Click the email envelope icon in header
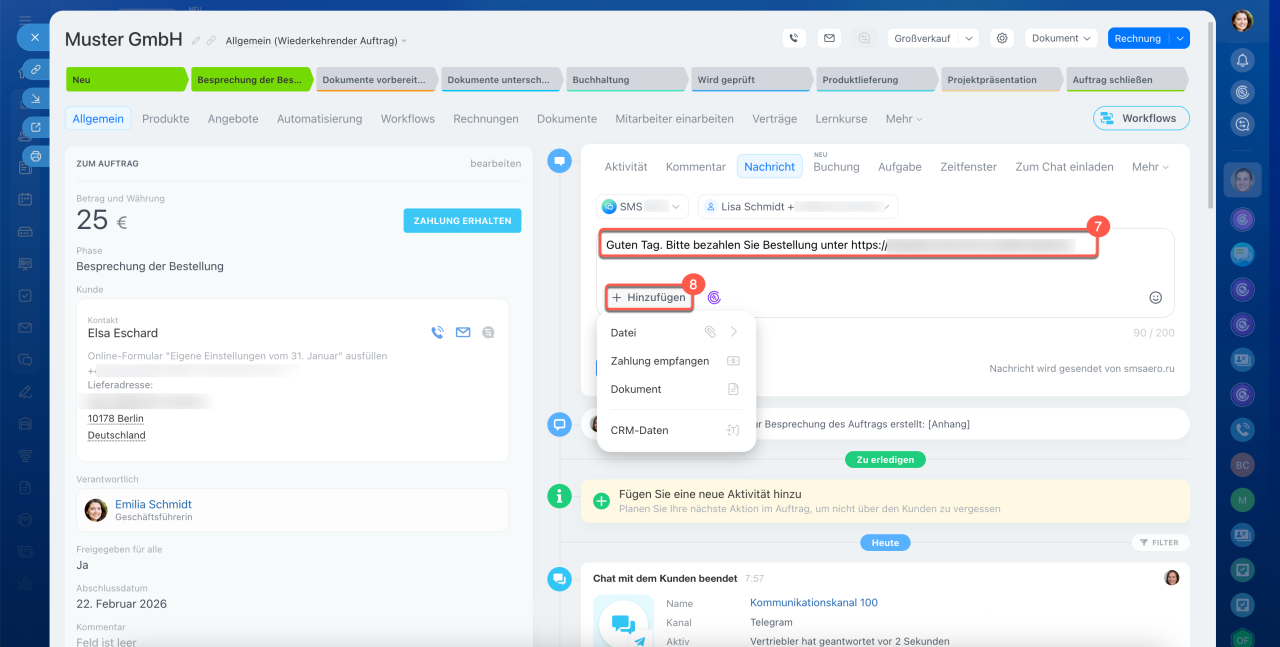1280x647 pixels. (828, 38)
